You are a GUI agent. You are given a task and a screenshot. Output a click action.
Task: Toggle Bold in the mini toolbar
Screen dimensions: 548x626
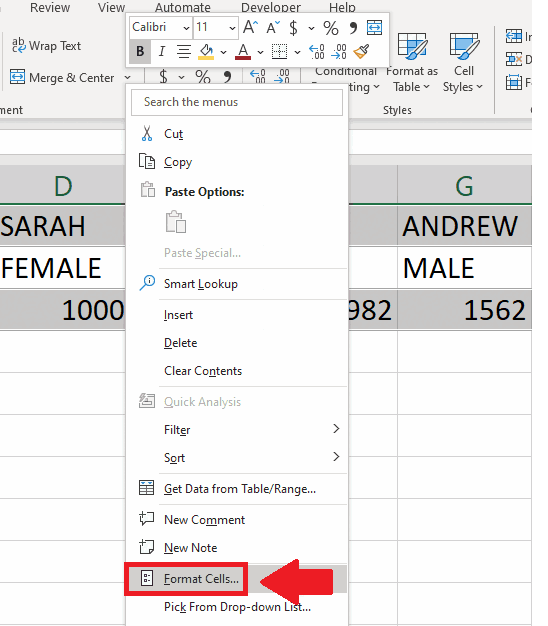pos(140,52)
